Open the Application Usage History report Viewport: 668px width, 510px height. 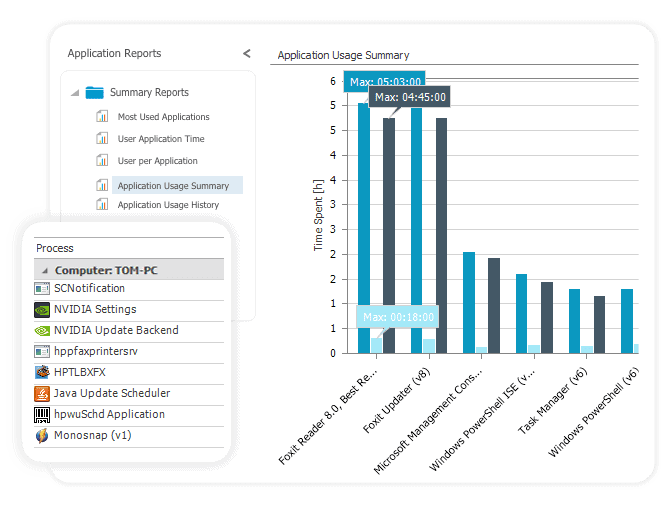(168, 205)
